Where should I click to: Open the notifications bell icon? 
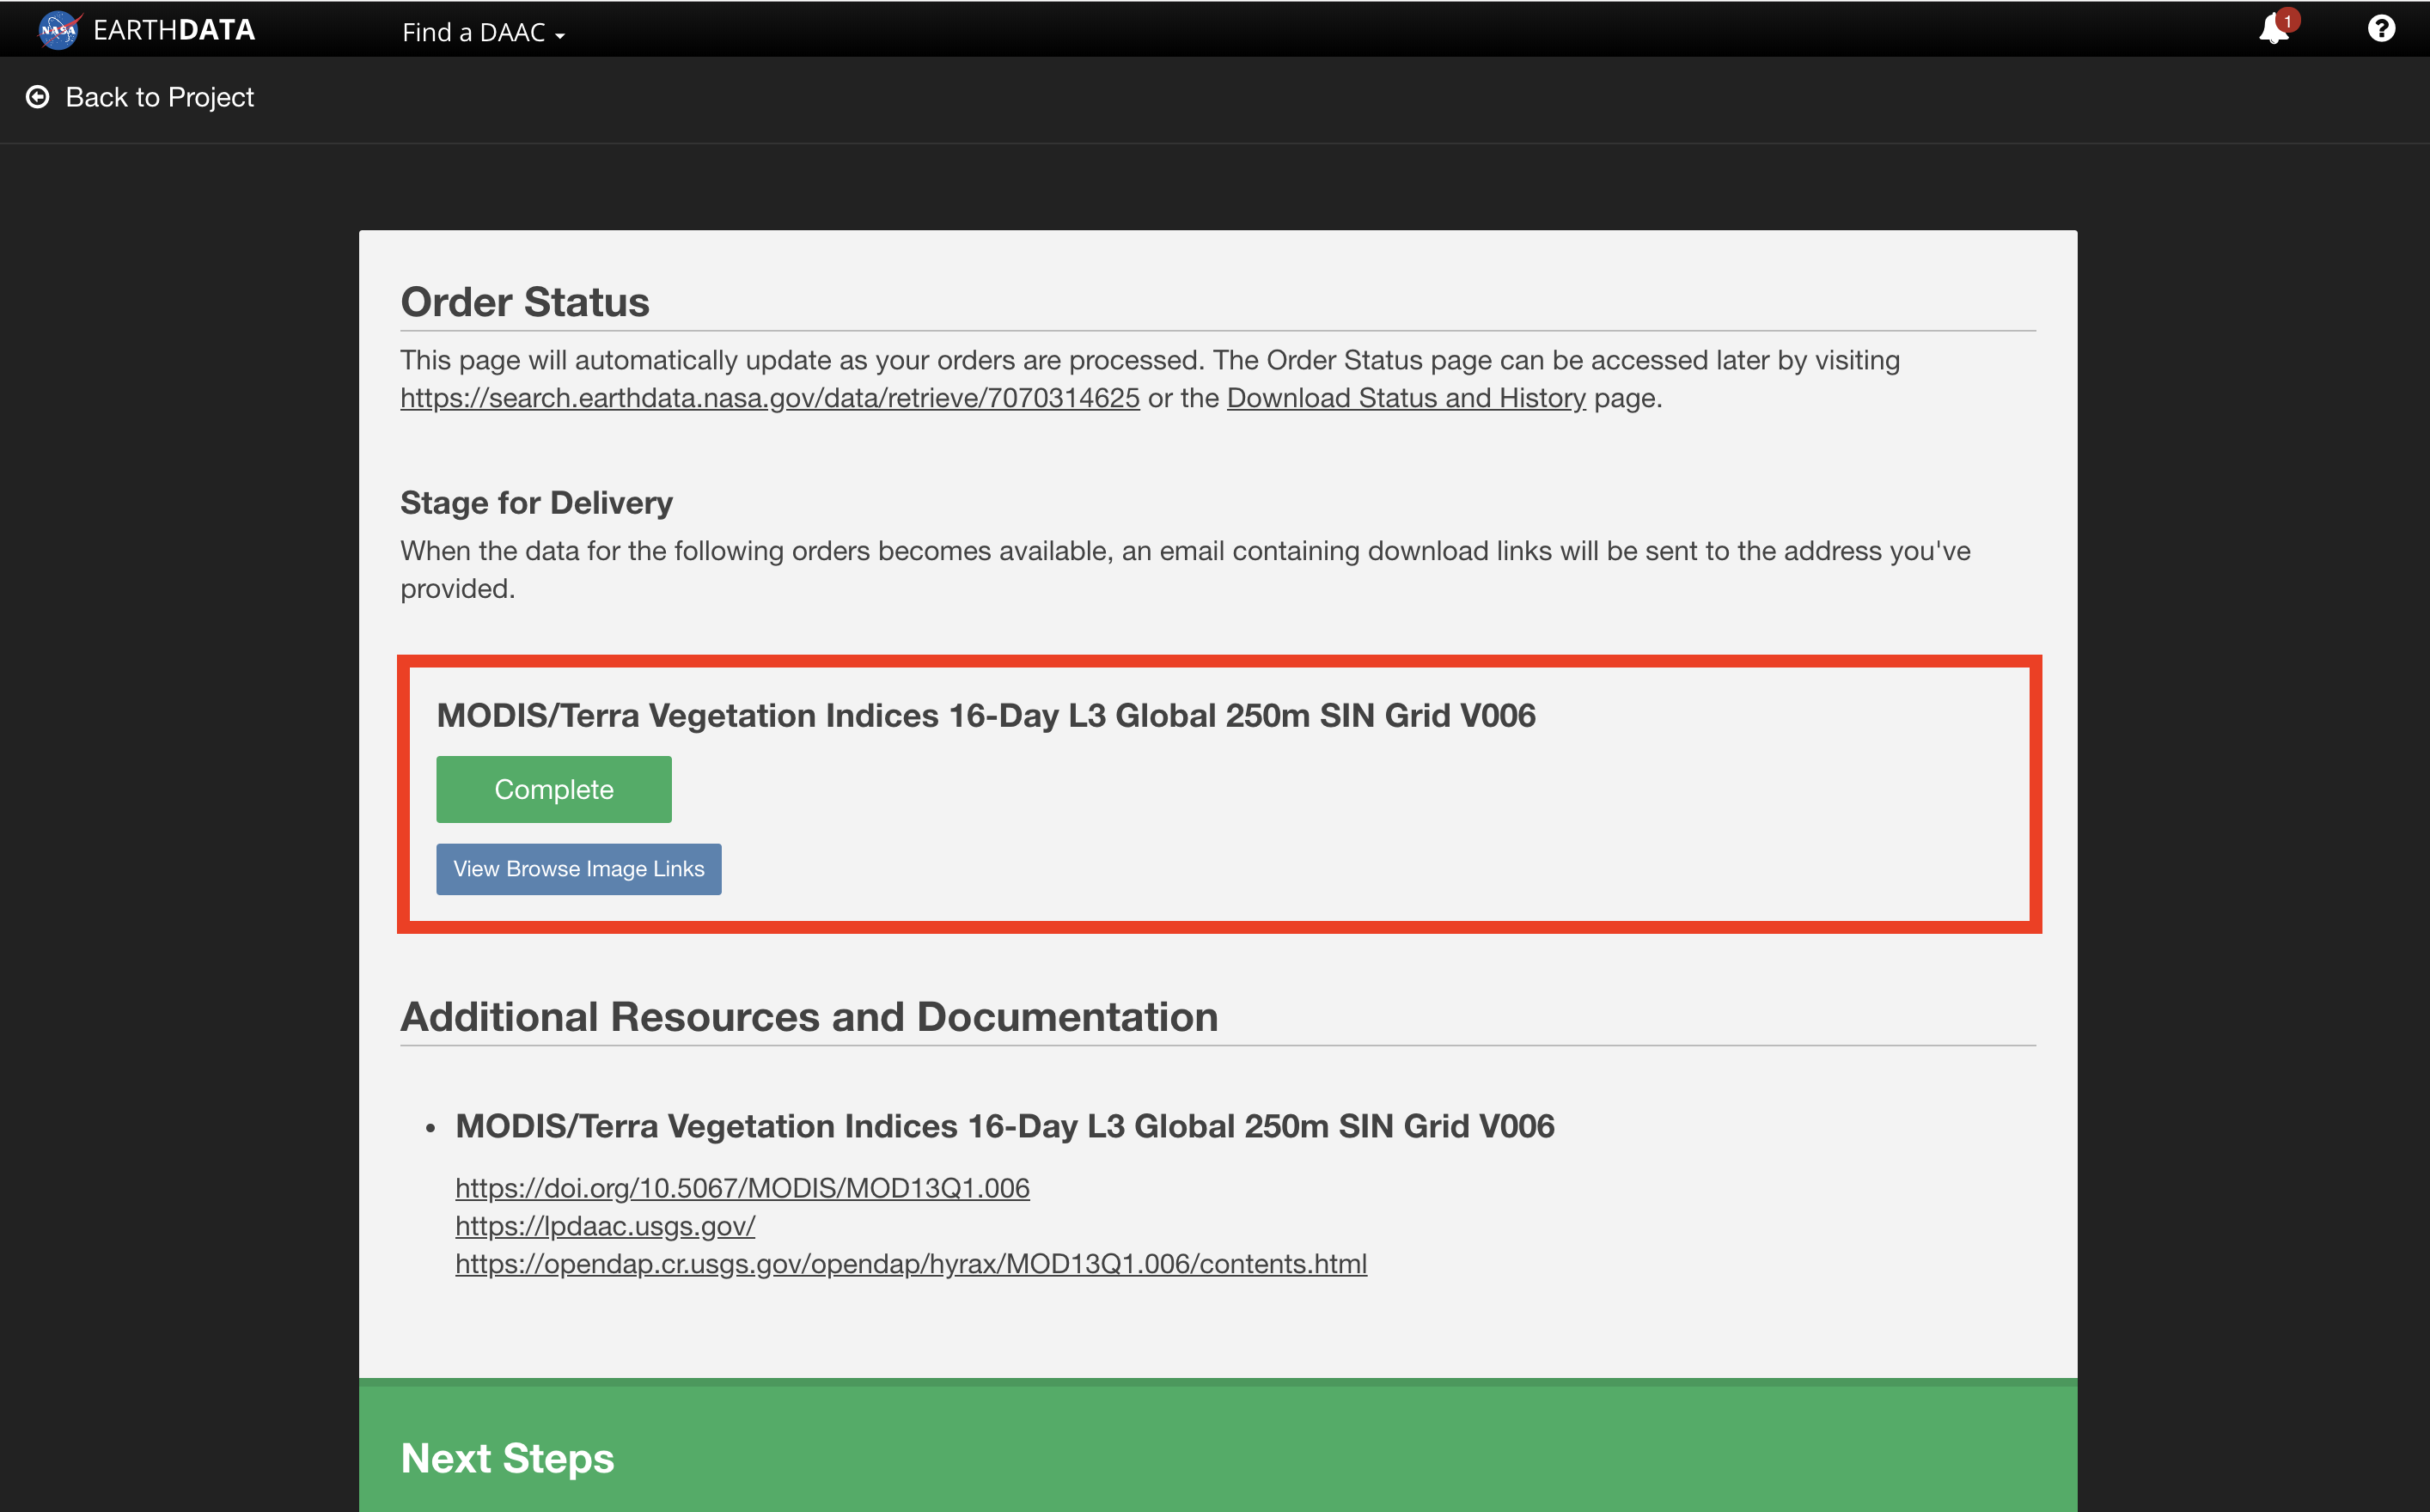2272,30
